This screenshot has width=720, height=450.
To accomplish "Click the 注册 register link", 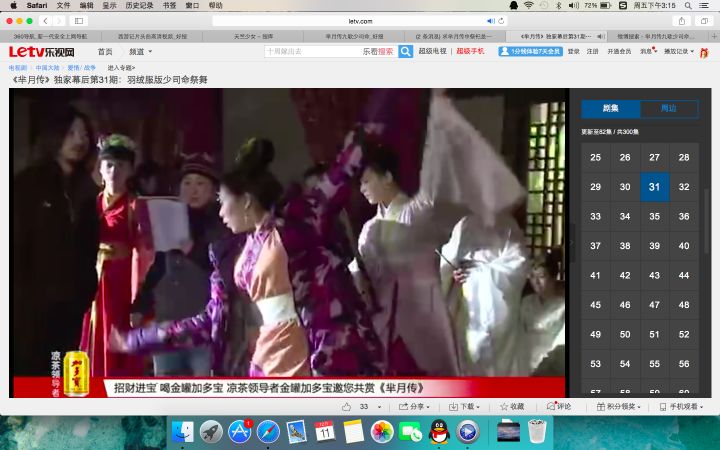I will coord(592,51).
